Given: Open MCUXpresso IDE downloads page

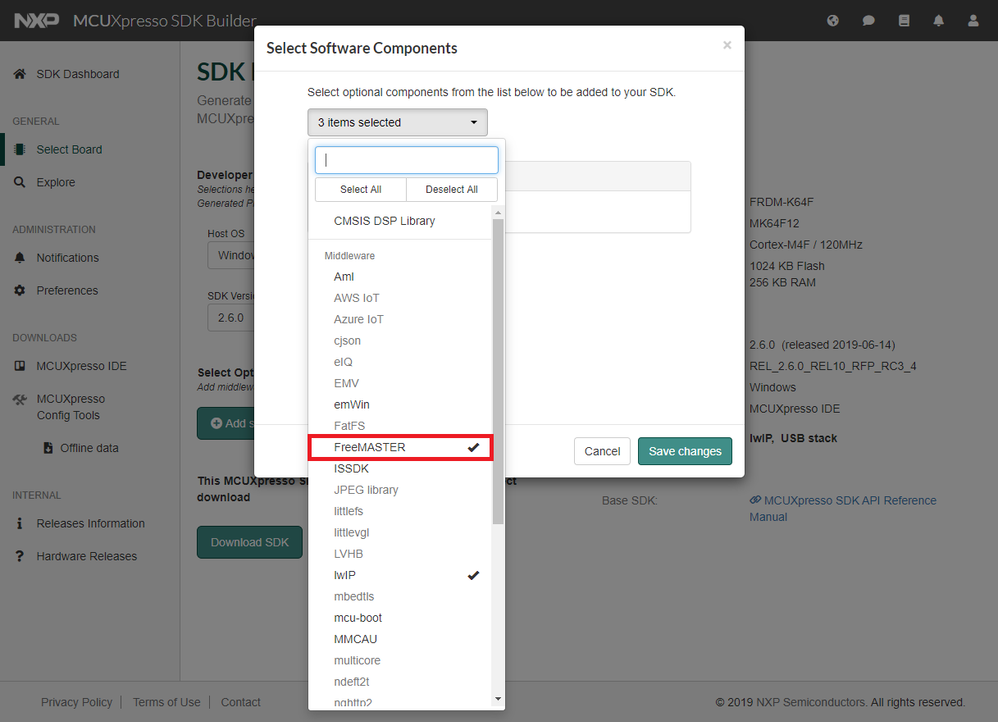Looking at the screenshot, I should 81,366.
